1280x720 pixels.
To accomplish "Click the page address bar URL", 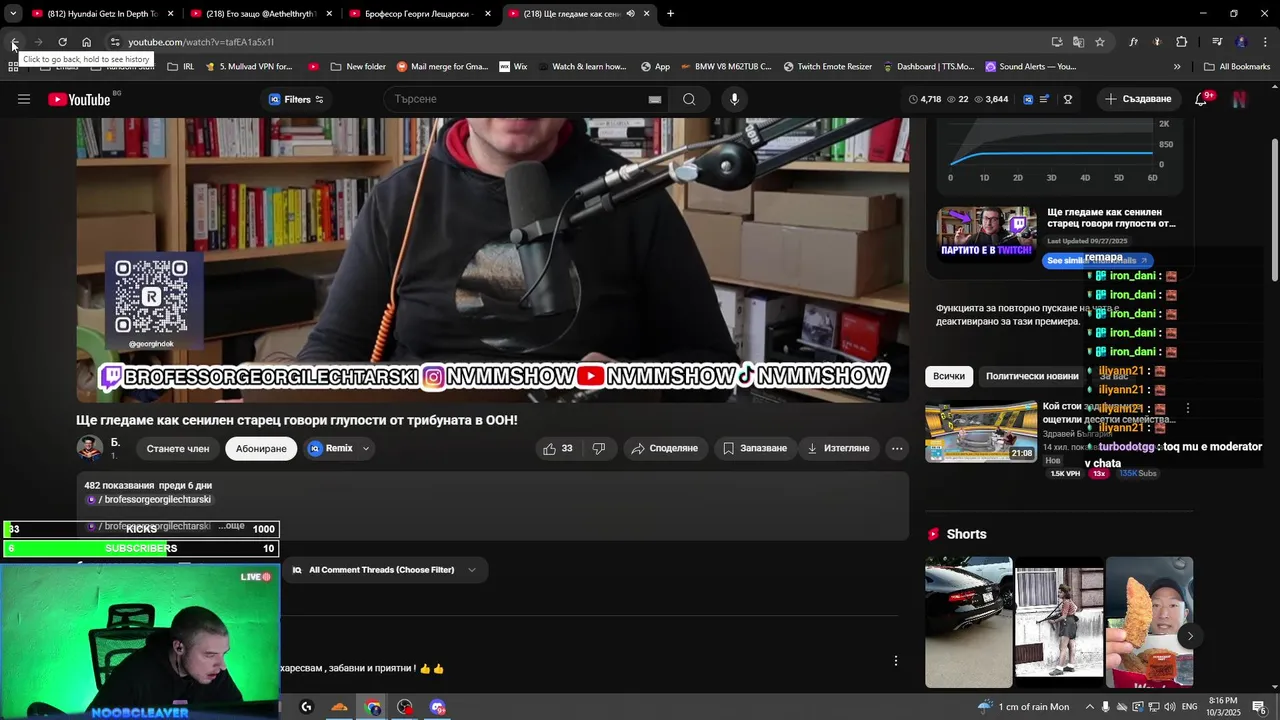I will pyautogui.click(x=201, y=42).
